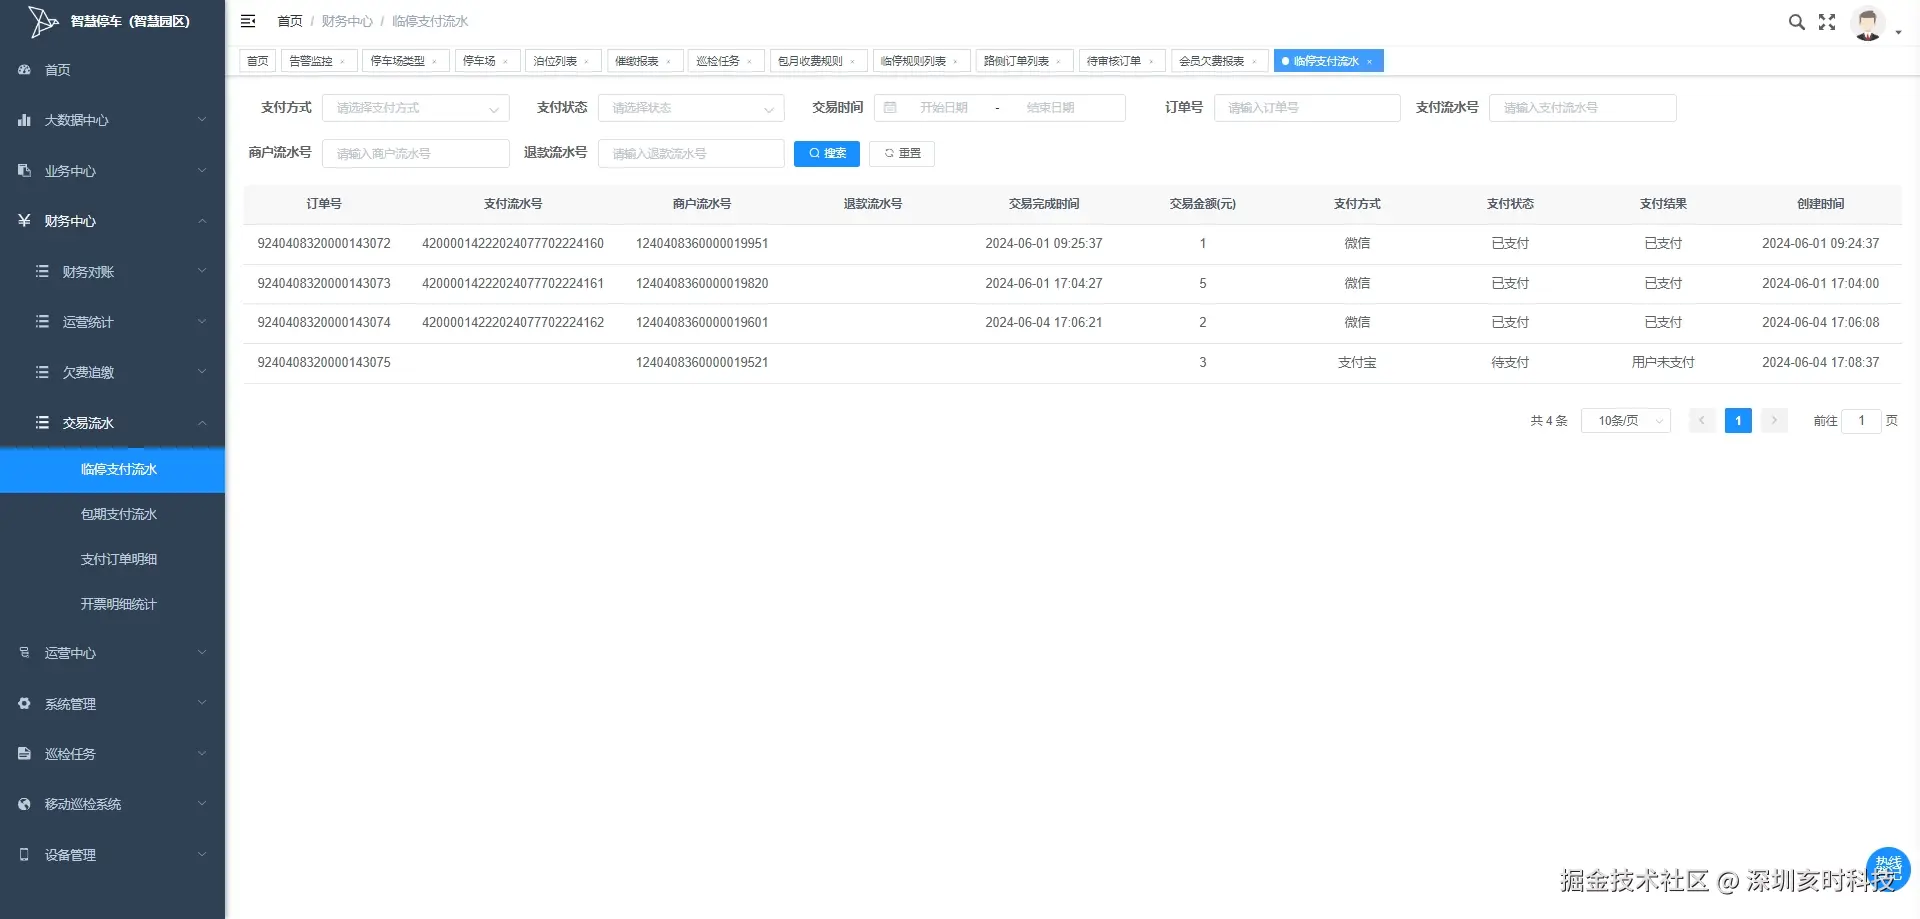Open 开票明细统计 in the sidebar
1920x919 pixels.
[x=112, y=605]
